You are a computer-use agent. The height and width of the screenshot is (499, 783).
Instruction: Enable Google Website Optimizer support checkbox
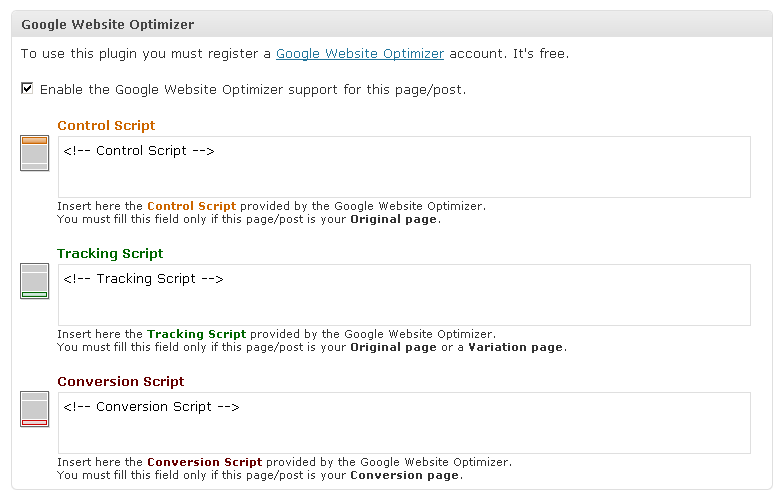(x=27, y=89)
